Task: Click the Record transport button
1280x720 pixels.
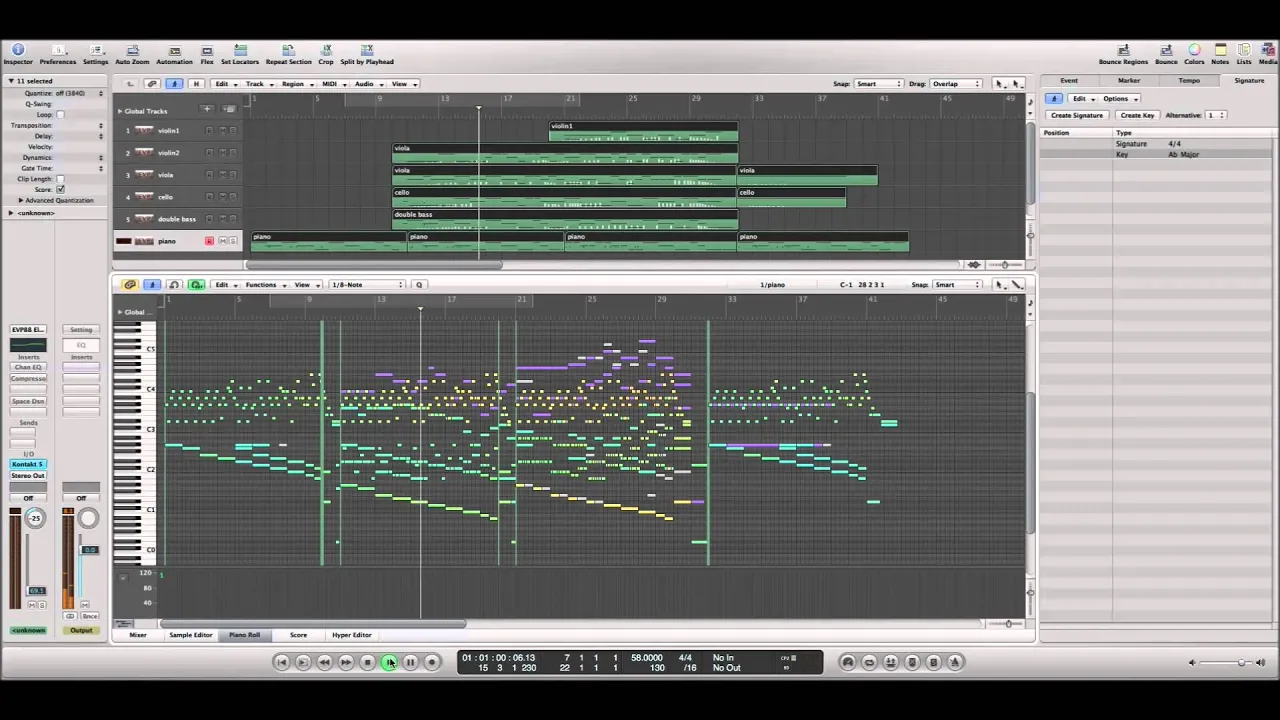Action: click(432, 662)
